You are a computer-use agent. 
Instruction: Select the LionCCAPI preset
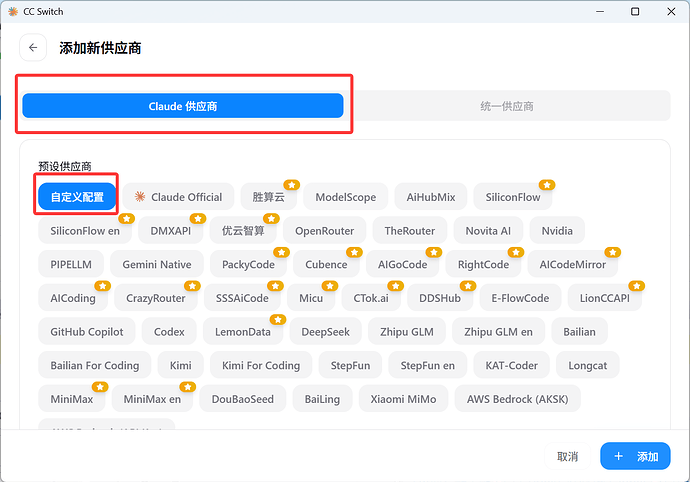click(x=605, y=298)
